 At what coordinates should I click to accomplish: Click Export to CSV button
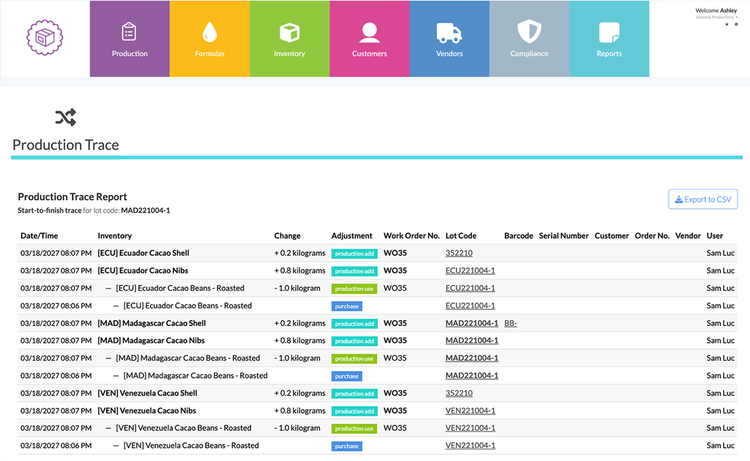click(x=703, y=199)
